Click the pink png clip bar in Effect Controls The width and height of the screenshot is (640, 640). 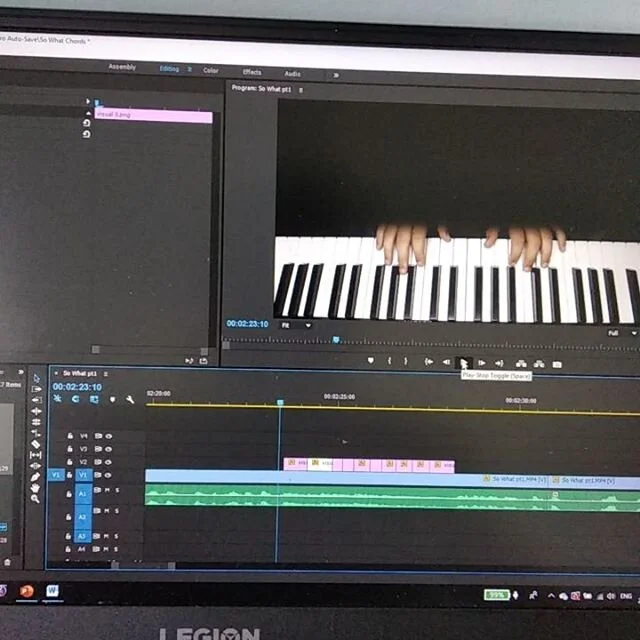pyautogui.click(x=153, y=116)
